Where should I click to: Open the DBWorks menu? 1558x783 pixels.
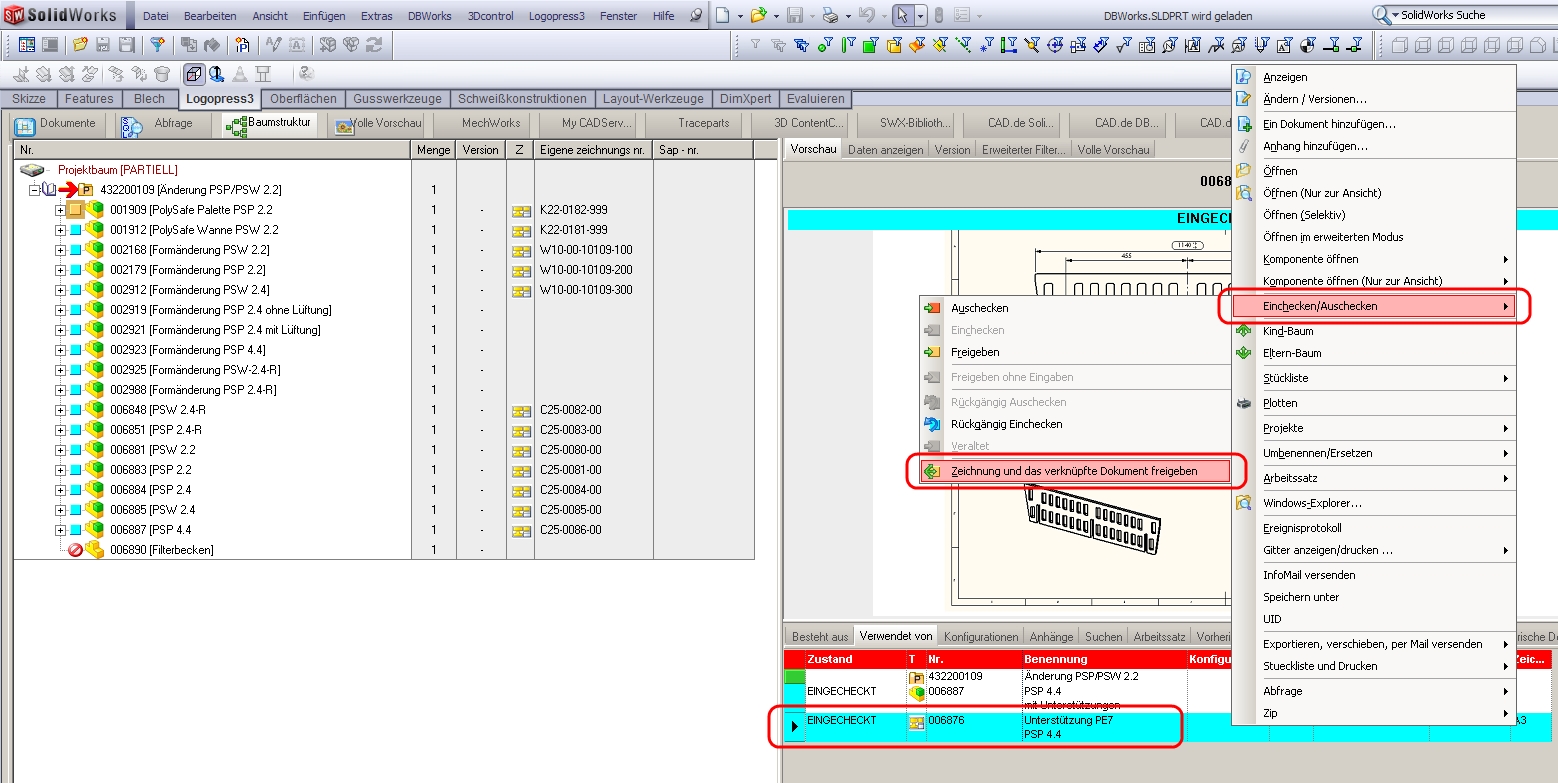coord(429,16)
